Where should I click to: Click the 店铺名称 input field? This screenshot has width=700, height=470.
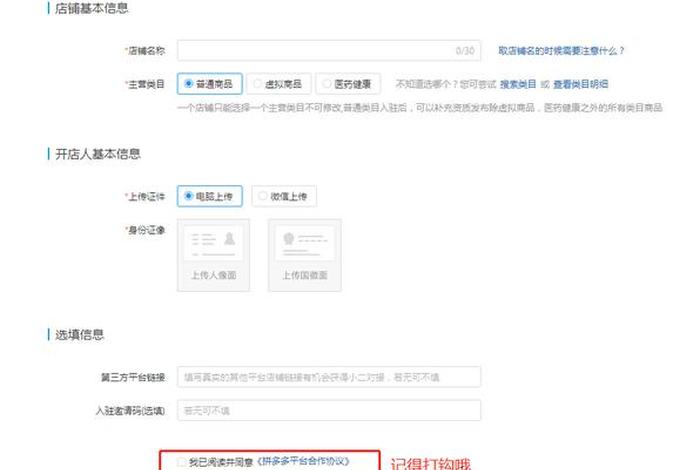pyautogui.click(x=329, y=50)
